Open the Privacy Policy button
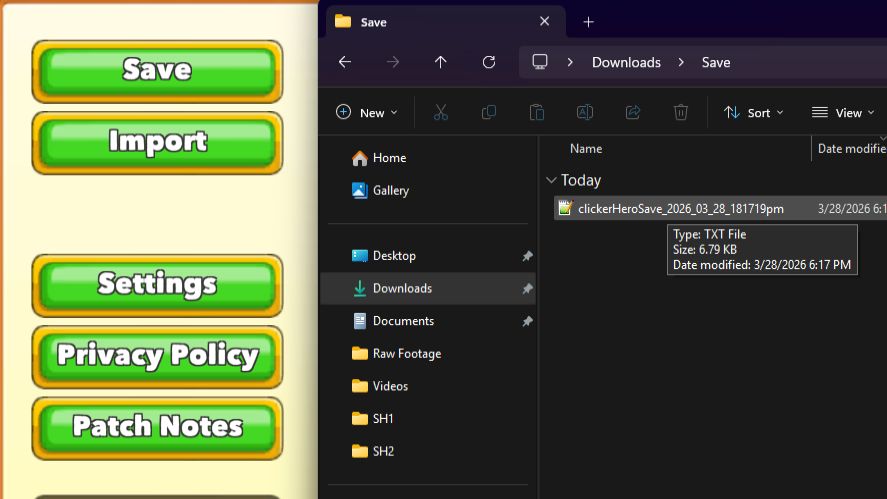This screenshot has width=887, height=499. [157, 356]
